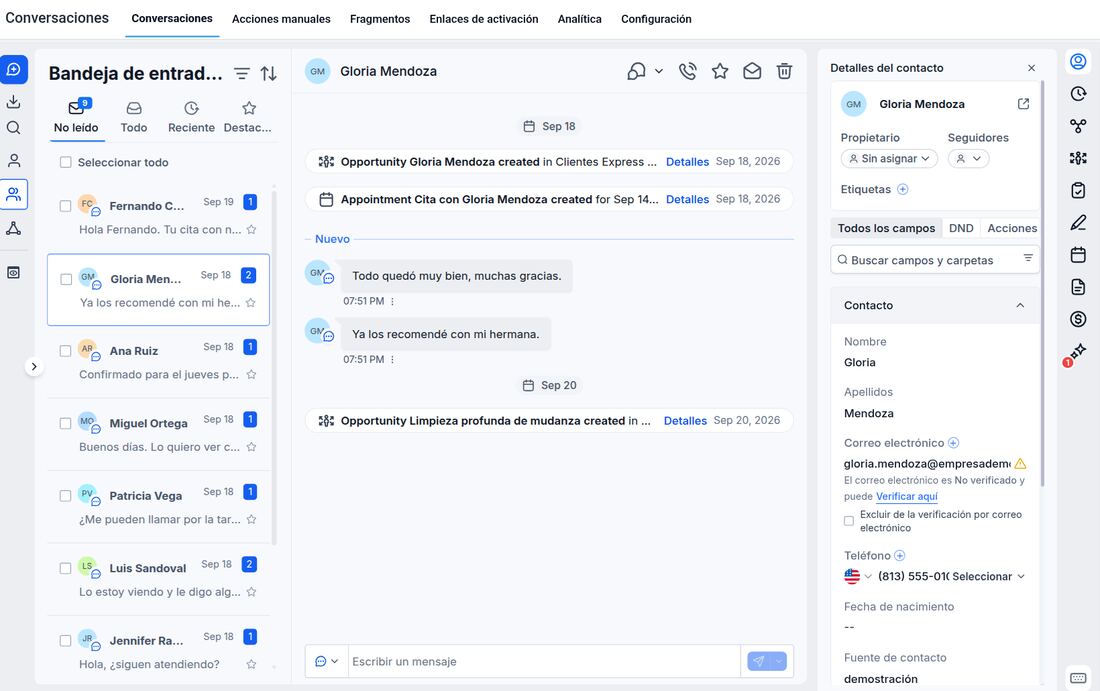Switch to Acciones manuales tab

coord(281,19)
